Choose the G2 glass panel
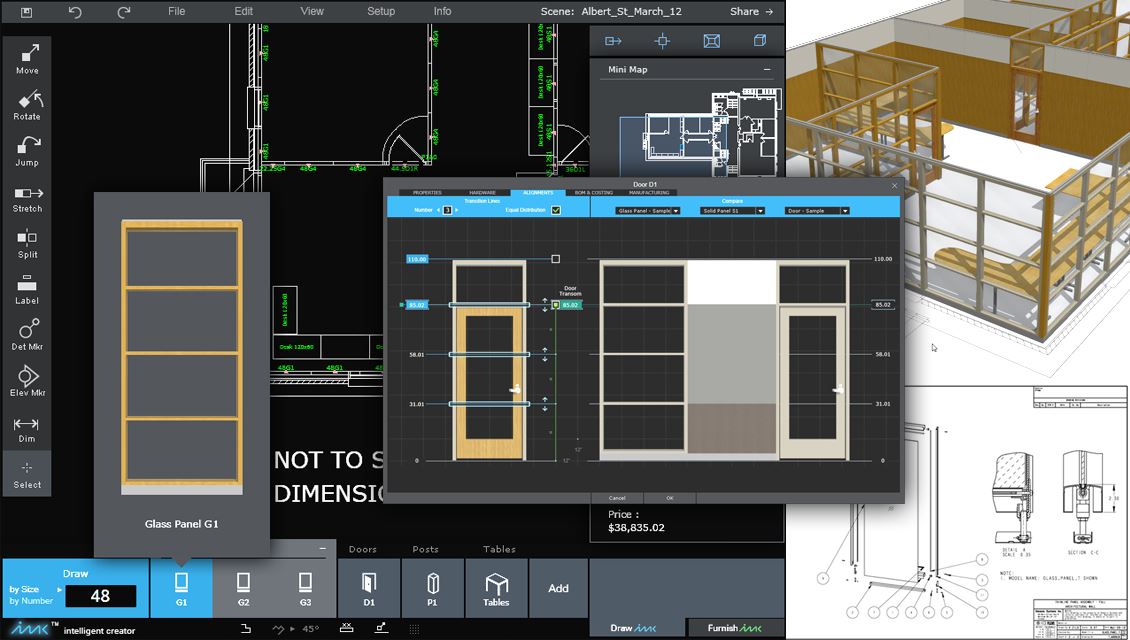Image resolution: width=1130 pixels, height=640 pixels. click(x=244, y=588)
